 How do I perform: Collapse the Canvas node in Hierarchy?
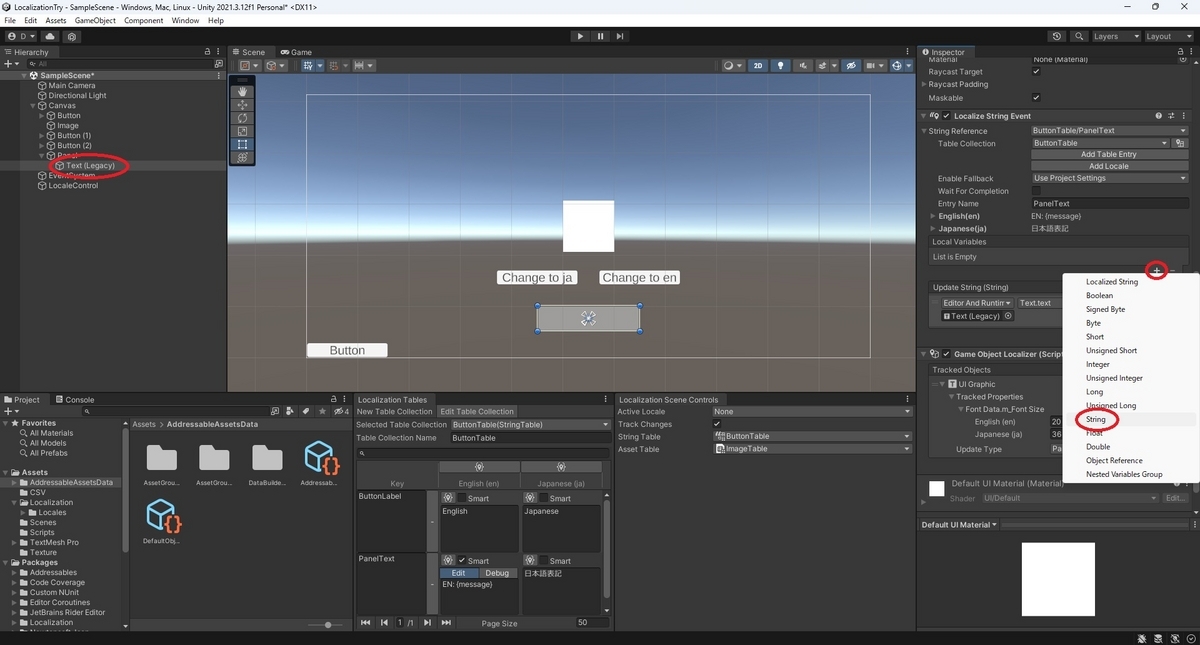click(x=33, y=106)
